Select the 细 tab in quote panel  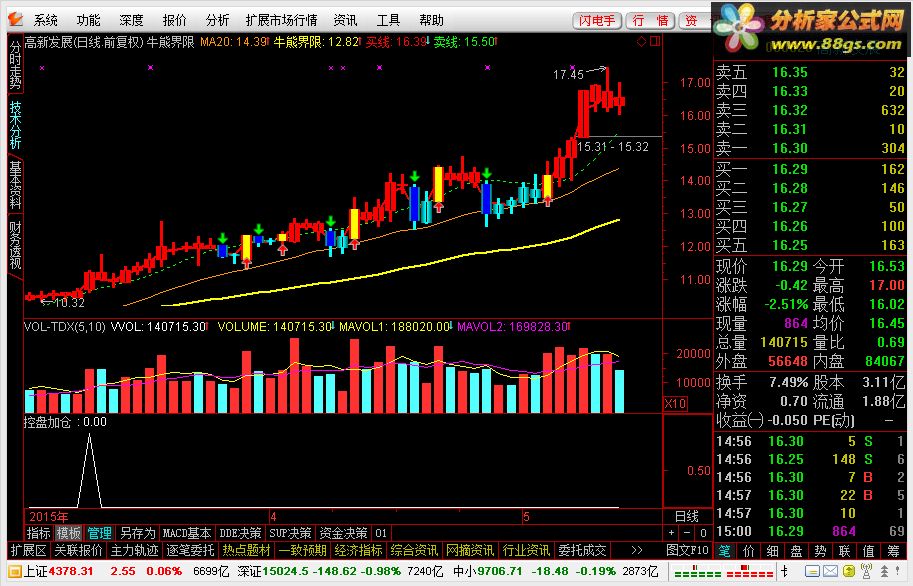pyautogui.click(x=773, y=551)
